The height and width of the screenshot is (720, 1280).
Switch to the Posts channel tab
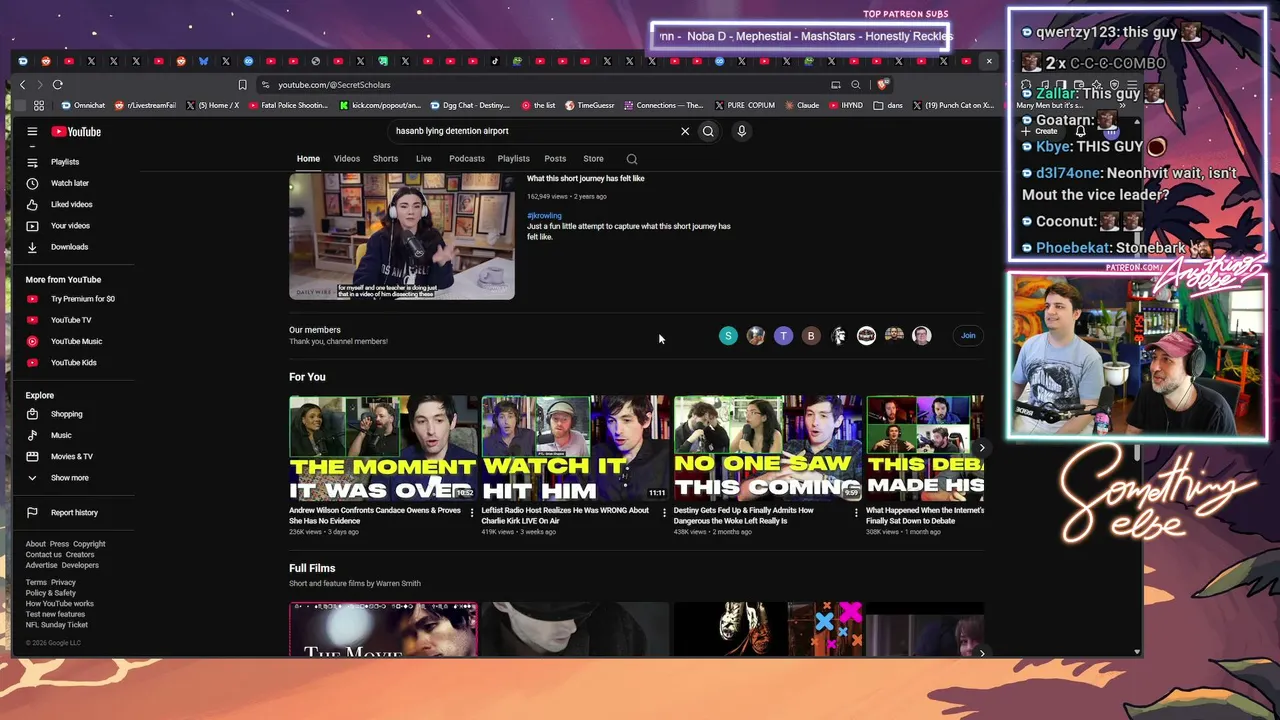(x=555, y=159)
